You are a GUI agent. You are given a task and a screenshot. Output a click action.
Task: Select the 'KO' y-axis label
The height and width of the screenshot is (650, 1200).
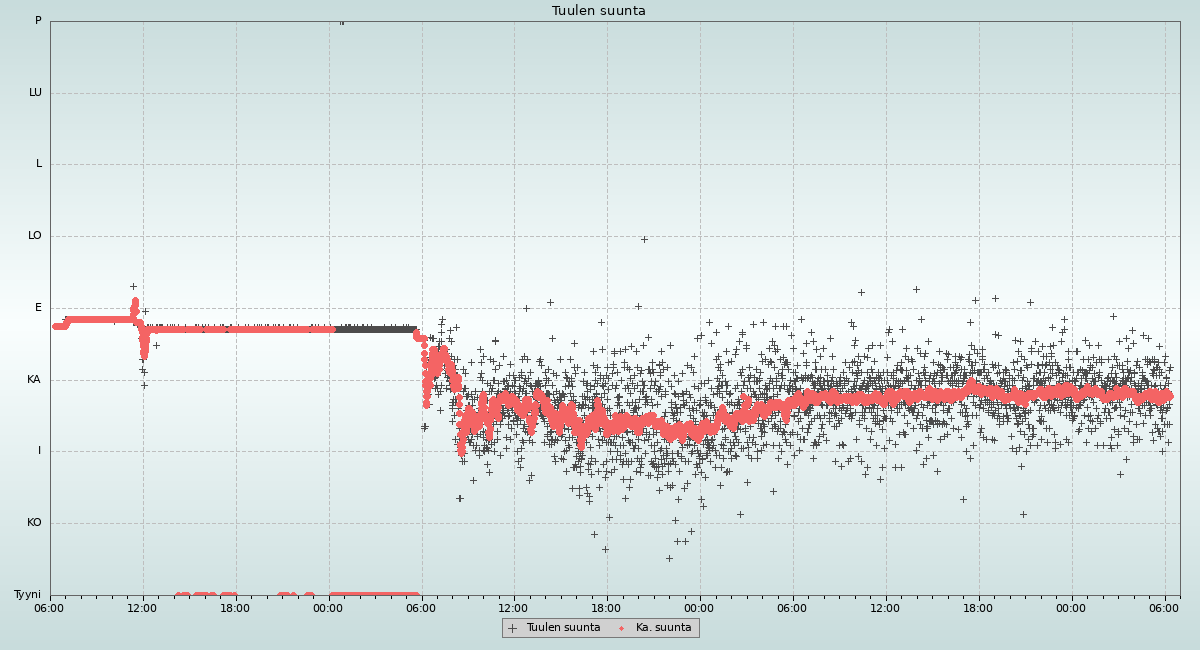coord(34,523)
